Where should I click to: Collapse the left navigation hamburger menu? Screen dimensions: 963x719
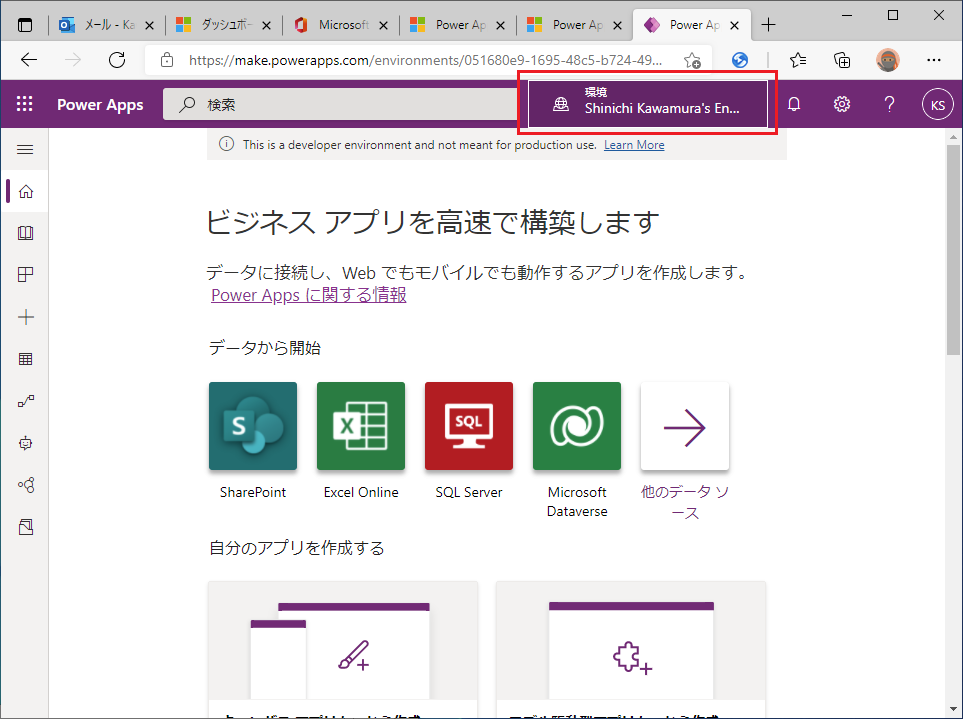tap(25, 150)
